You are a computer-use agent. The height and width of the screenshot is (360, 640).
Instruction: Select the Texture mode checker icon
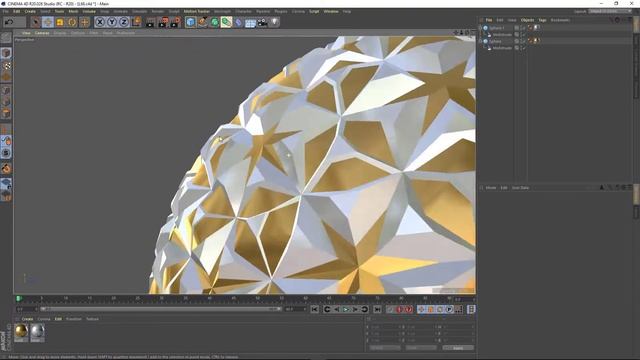click(x=6, y=65)
